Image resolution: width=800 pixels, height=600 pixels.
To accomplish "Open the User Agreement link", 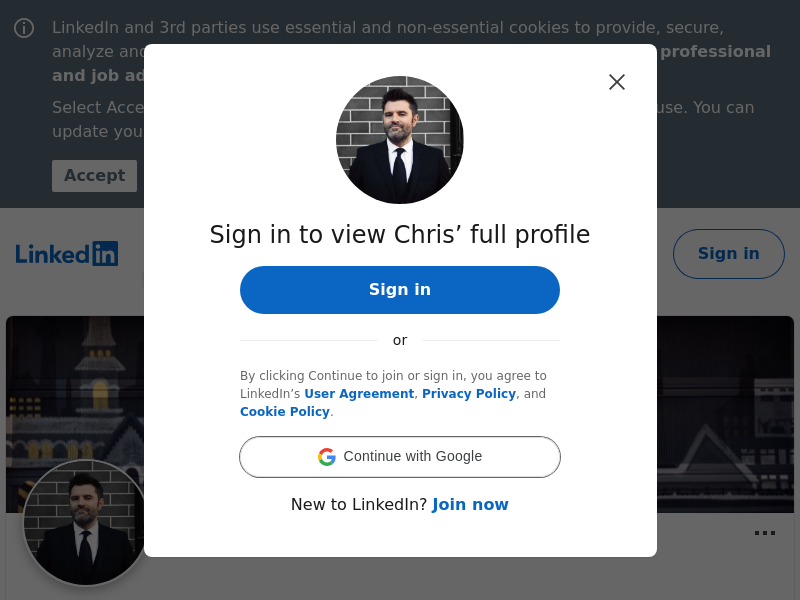I will click(359, 394).
